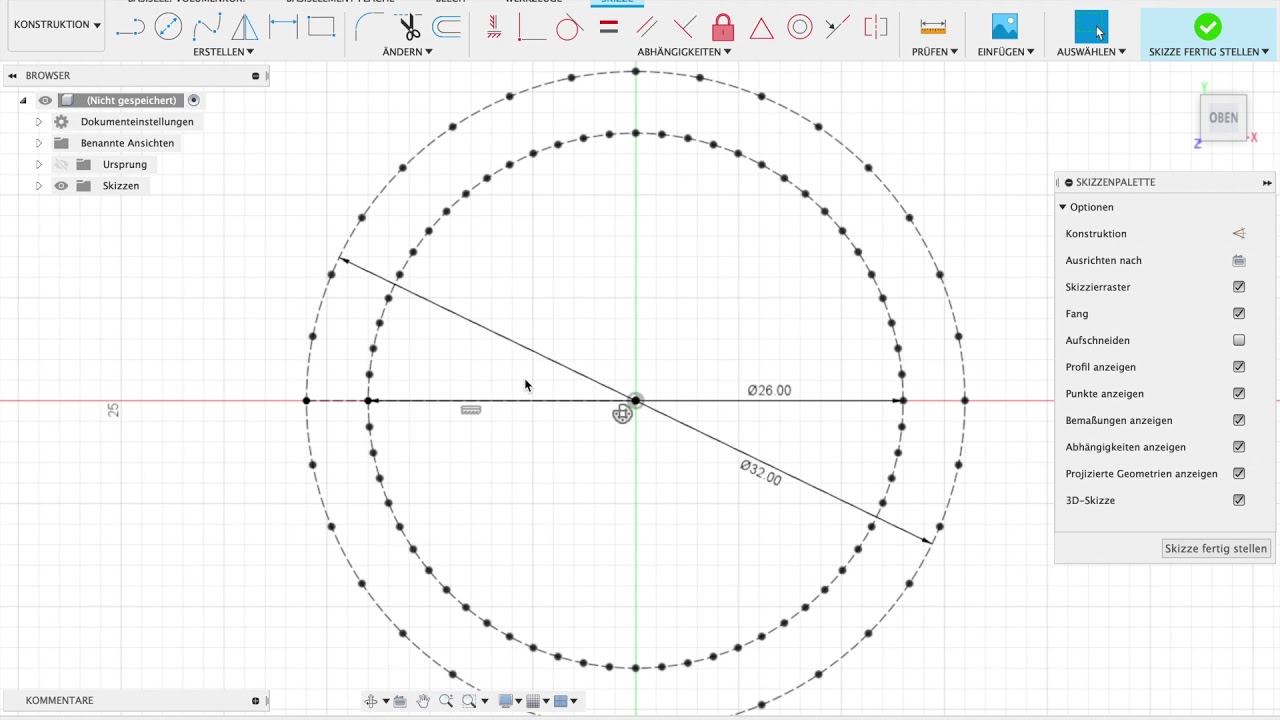Image resolution: width=1280 pixels, height=720 pixels.
Task: Activate the Orbit navigation tool
Action: click(x=371, y=701)
